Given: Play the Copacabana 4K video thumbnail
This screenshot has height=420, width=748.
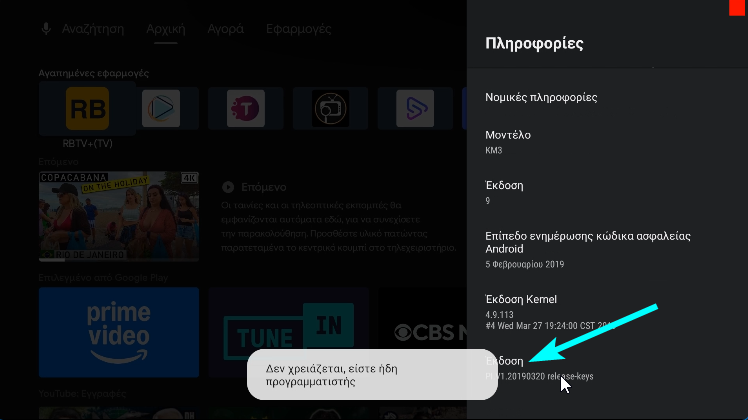Looking at the screenshot, I should click(118, 214).
